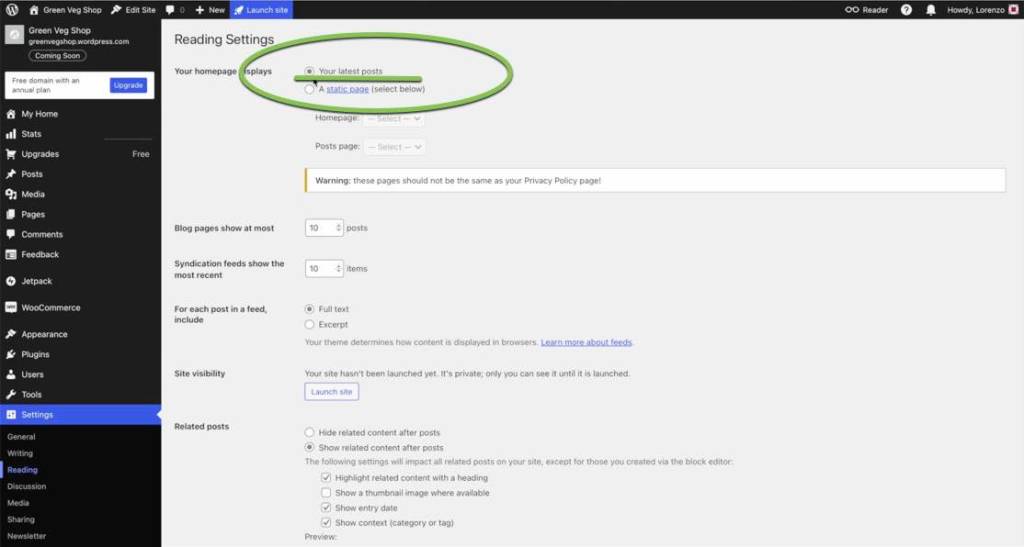The height and width of the screenshot is (547, 1024).
Task: Click the 'Blog pages show at most' number field
Action: (322, 228)
